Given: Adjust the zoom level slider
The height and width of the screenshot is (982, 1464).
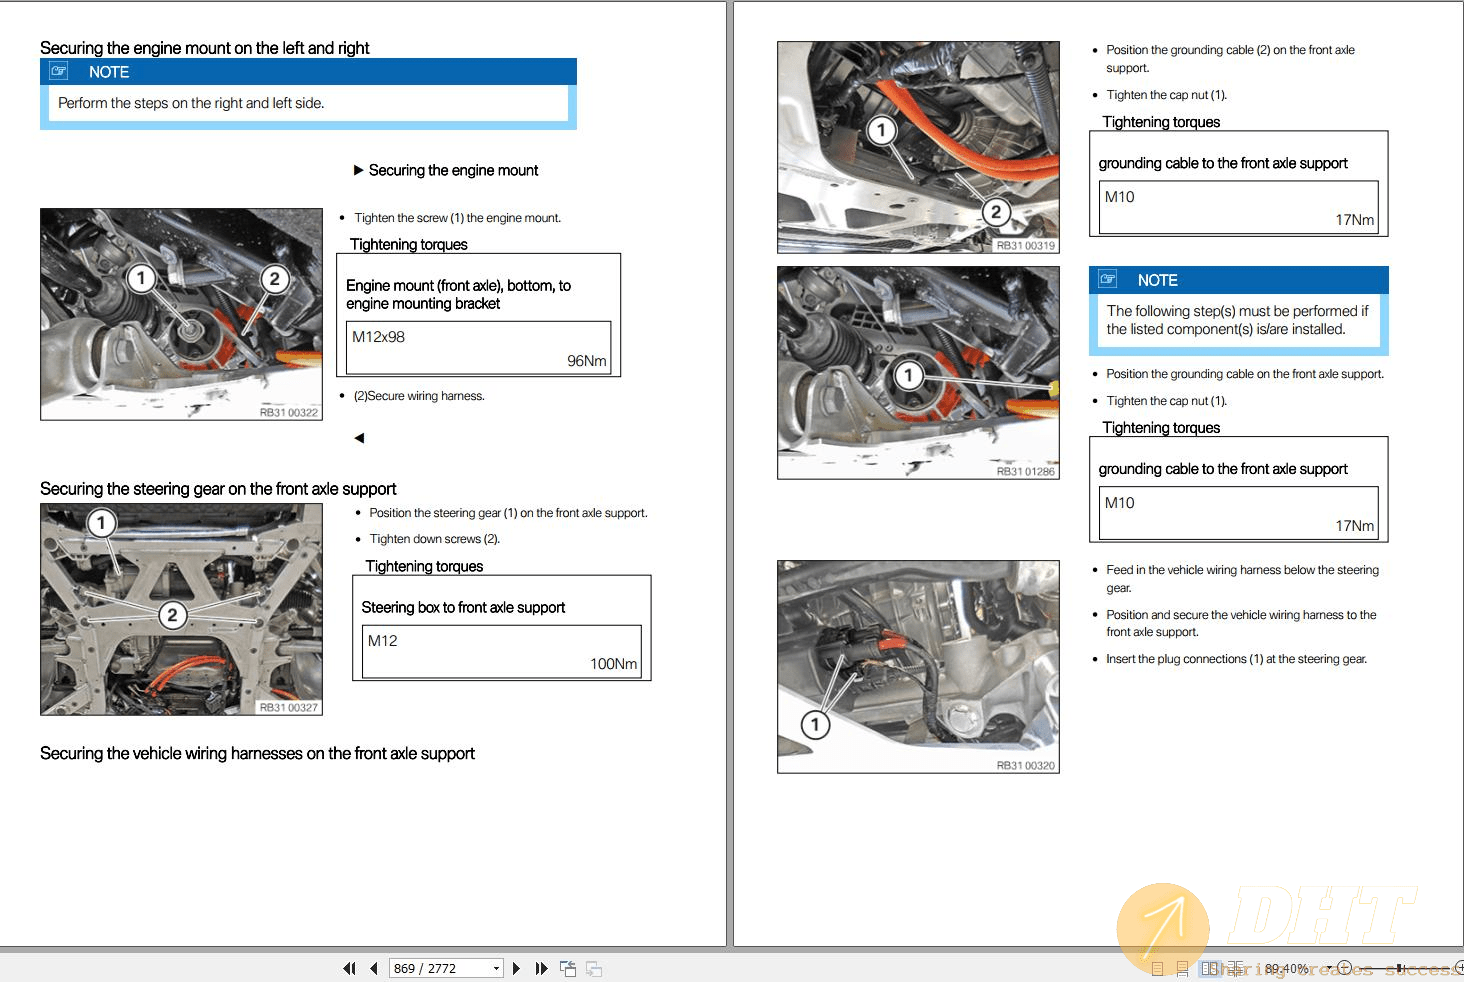Looking at the screenshot, I should point(1399,968).
